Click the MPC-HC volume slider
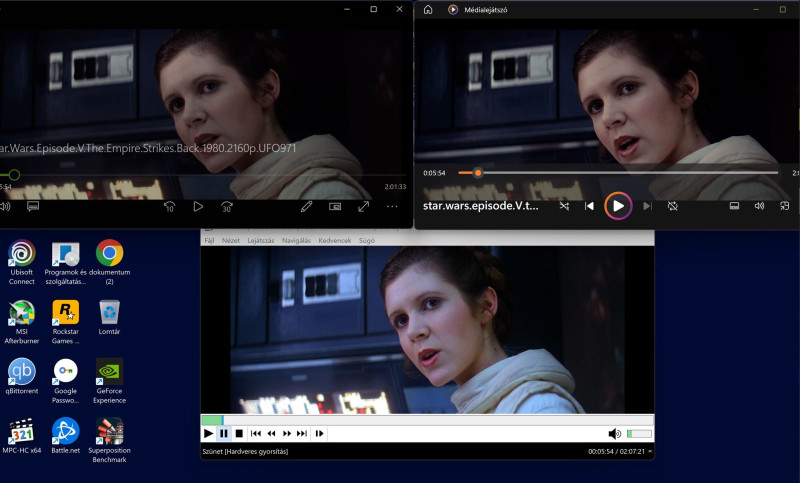The width and height of the screenshot is (800, 483). click(639, 434)
